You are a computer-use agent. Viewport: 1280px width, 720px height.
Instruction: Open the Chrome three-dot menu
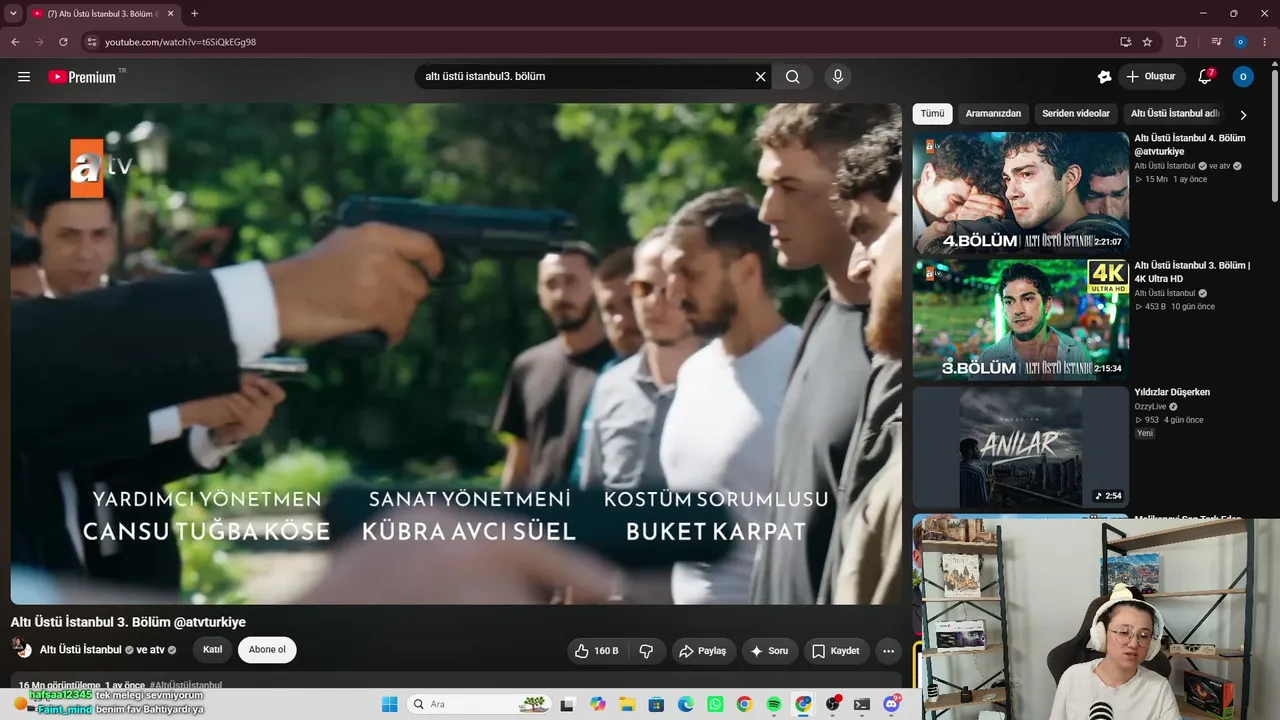click(1265, 42)
